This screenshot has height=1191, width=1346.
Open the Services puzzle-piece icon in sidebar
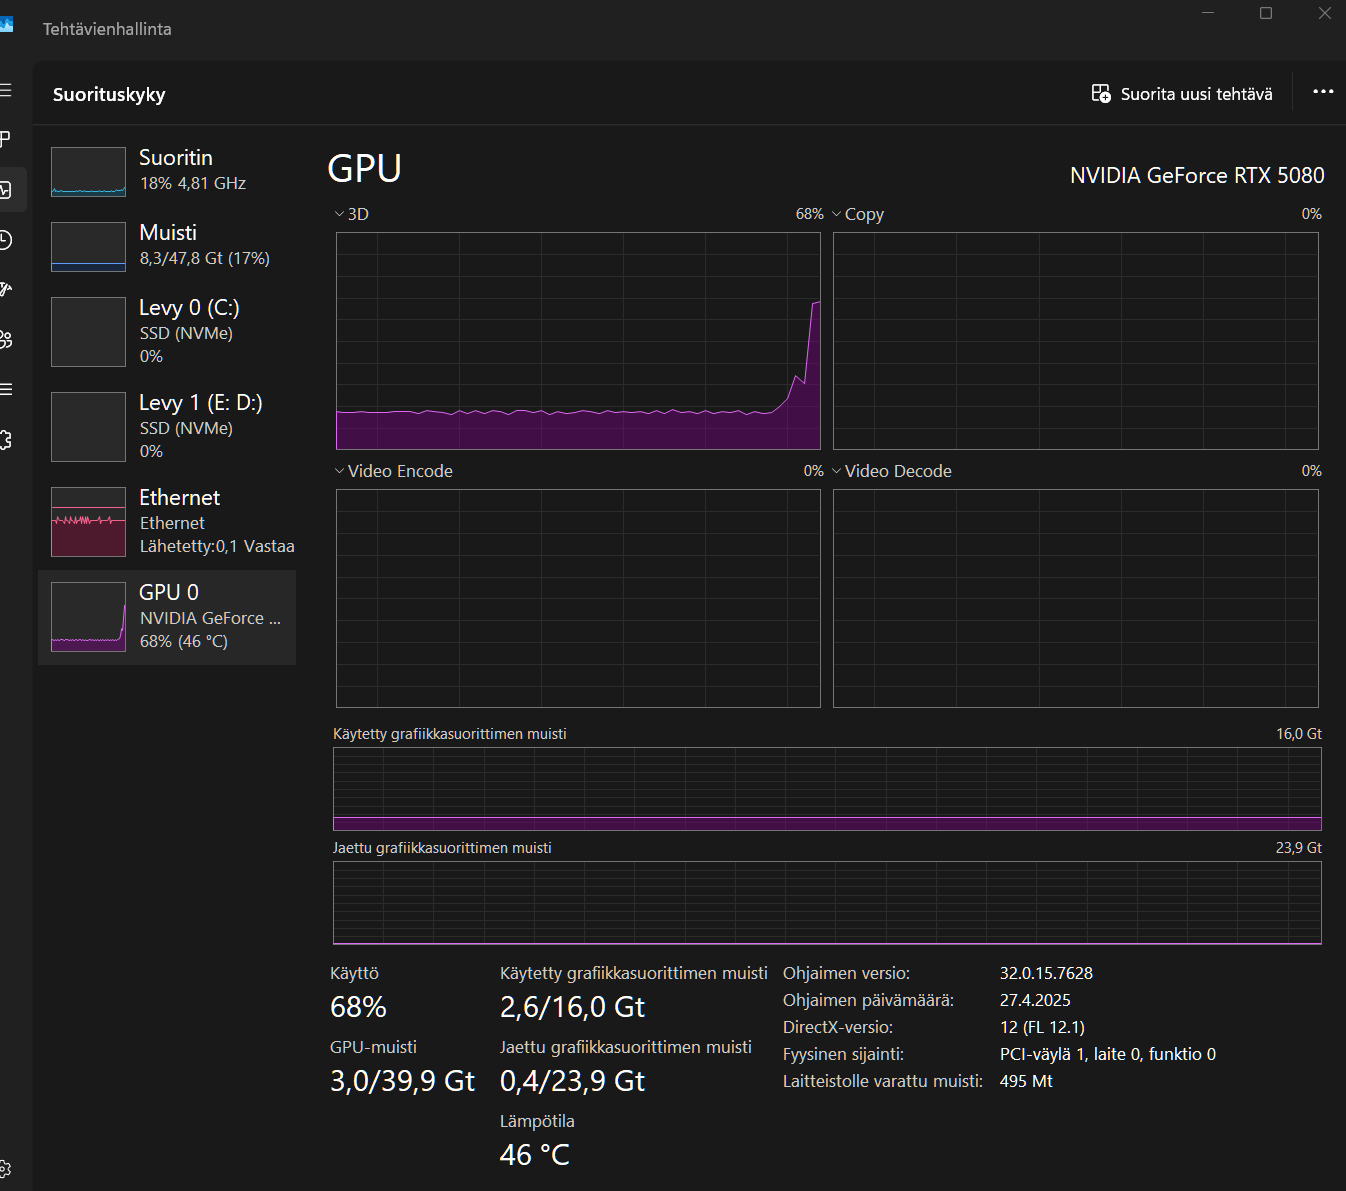click(x=5, y=439)
